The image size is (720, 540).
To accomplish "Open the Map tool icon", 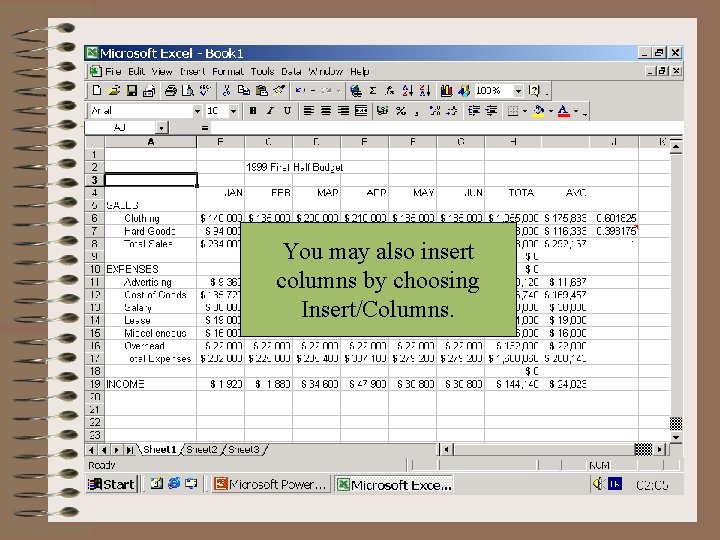I will (464, 90).
